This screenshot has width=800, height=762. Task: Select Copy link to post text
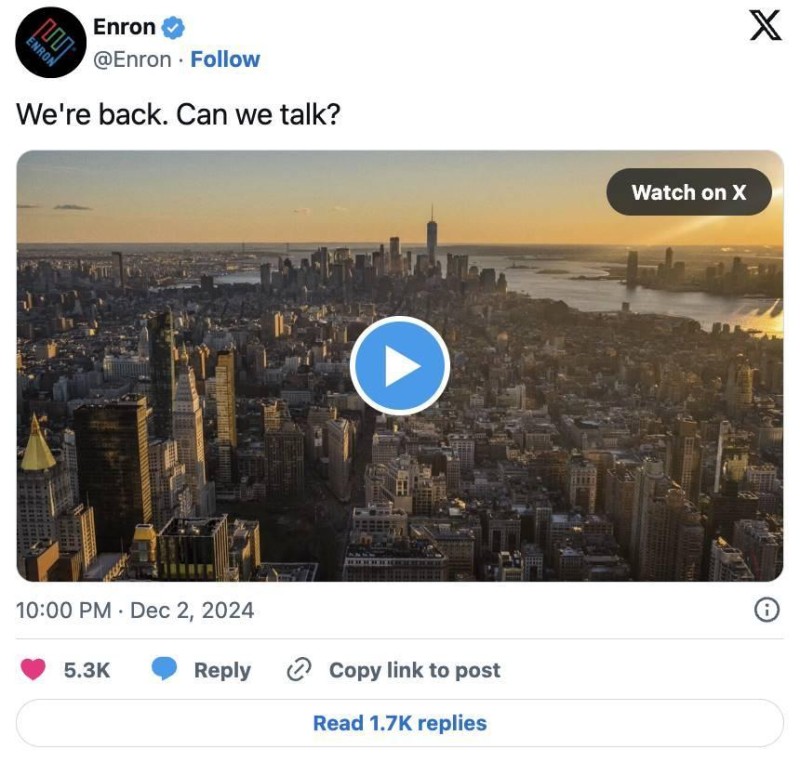(414, 670)
